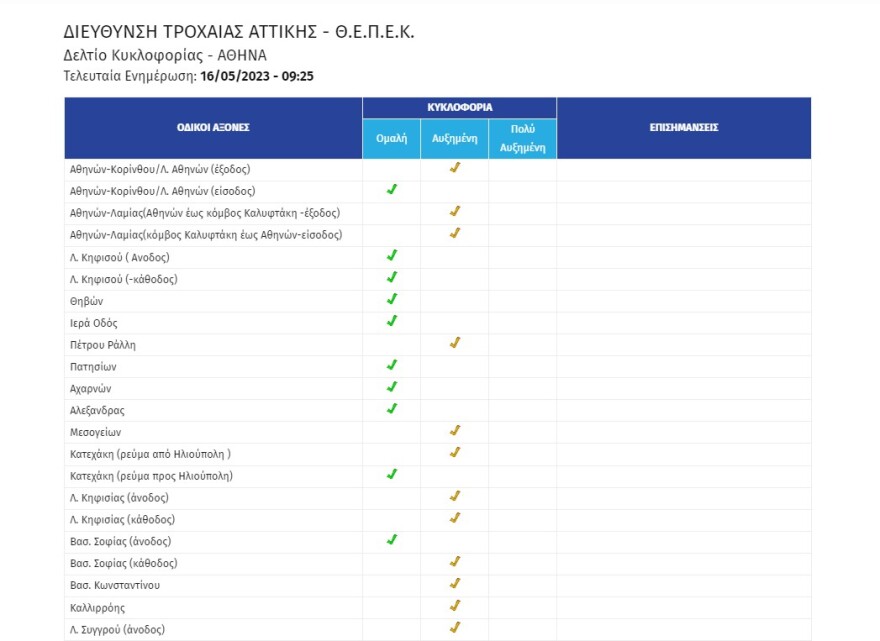This screenshot has height=641, width=880.
Task: Click the ΟΔΙΚΟΙ ΑΞΟΝΕΣ column header
Action: [213, 128]
